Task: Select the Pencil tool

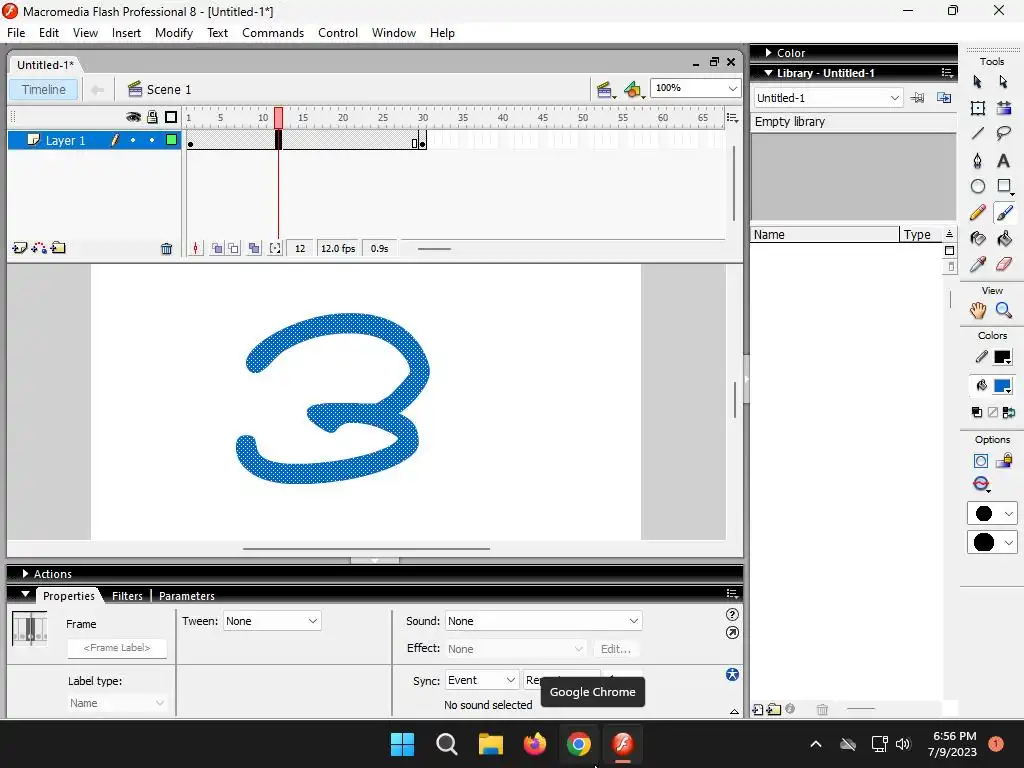Action: tap(977, 212)
